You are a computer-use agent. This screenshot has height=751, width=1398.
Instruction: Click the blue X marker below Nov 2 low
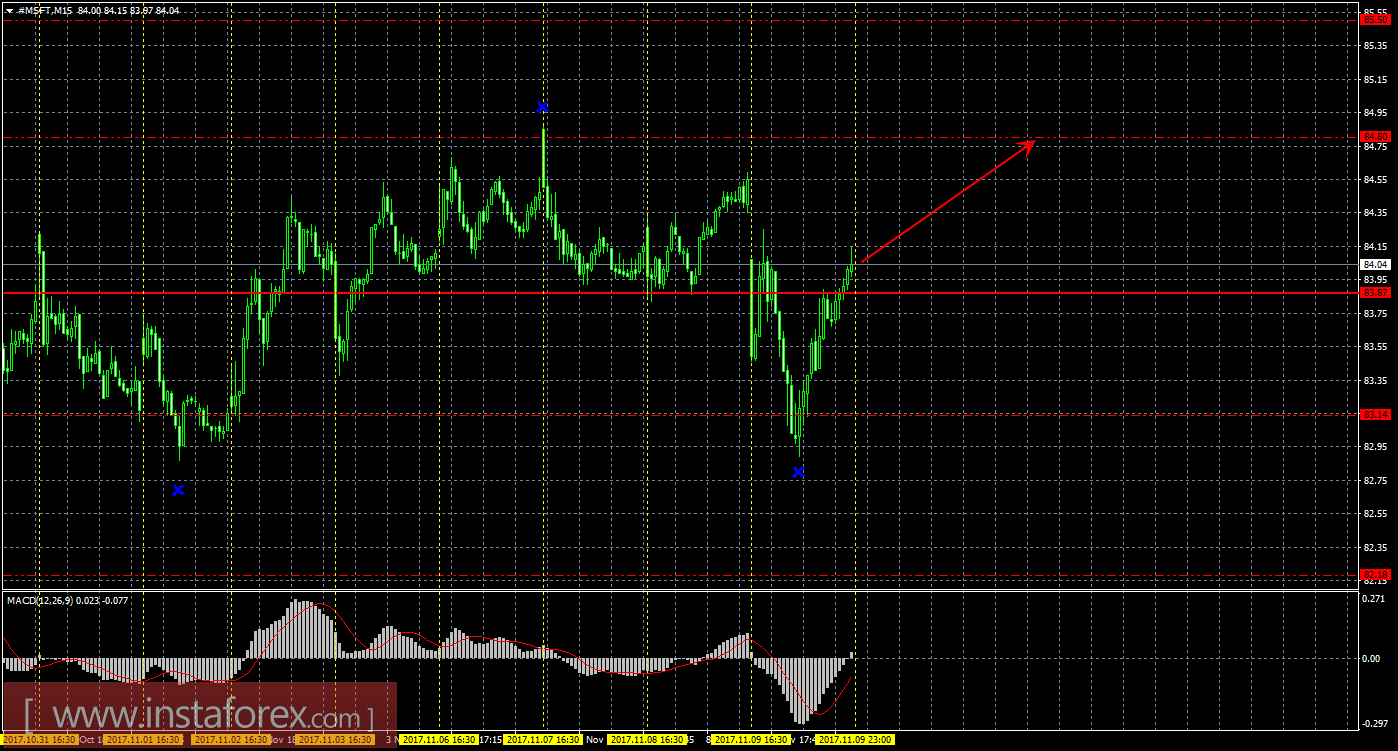178,490
